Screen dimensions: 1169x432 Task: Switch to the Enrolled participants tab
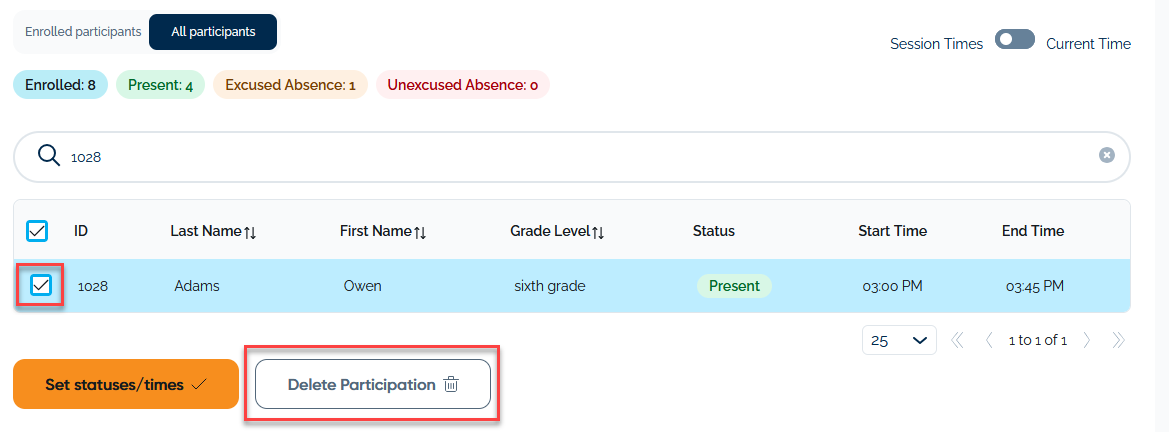[x=83, y=32]
